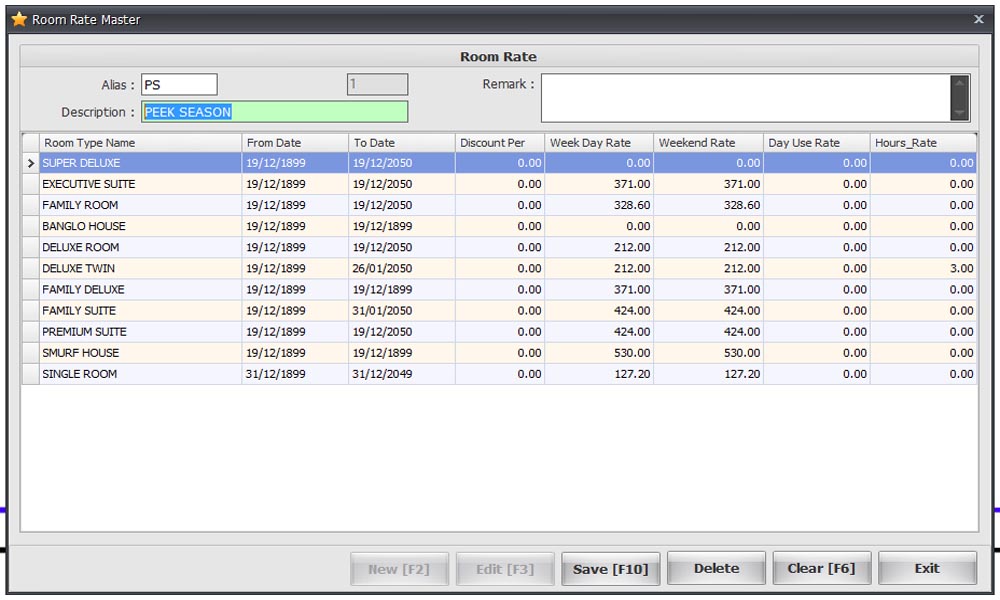Click the star icon in title bar
This screenshot has height=600, width=1000.
[x=19, y=19]
